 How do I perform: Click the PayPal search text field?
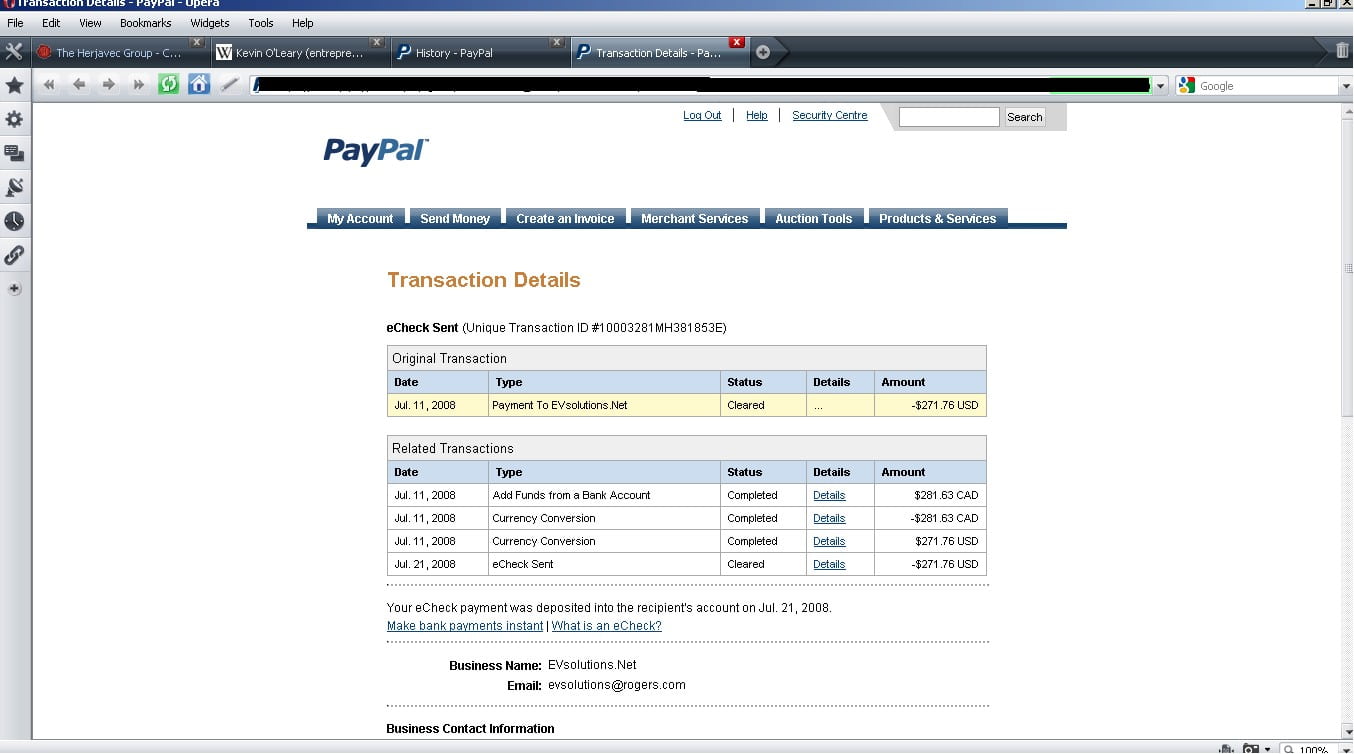click(x=949, y=117)
